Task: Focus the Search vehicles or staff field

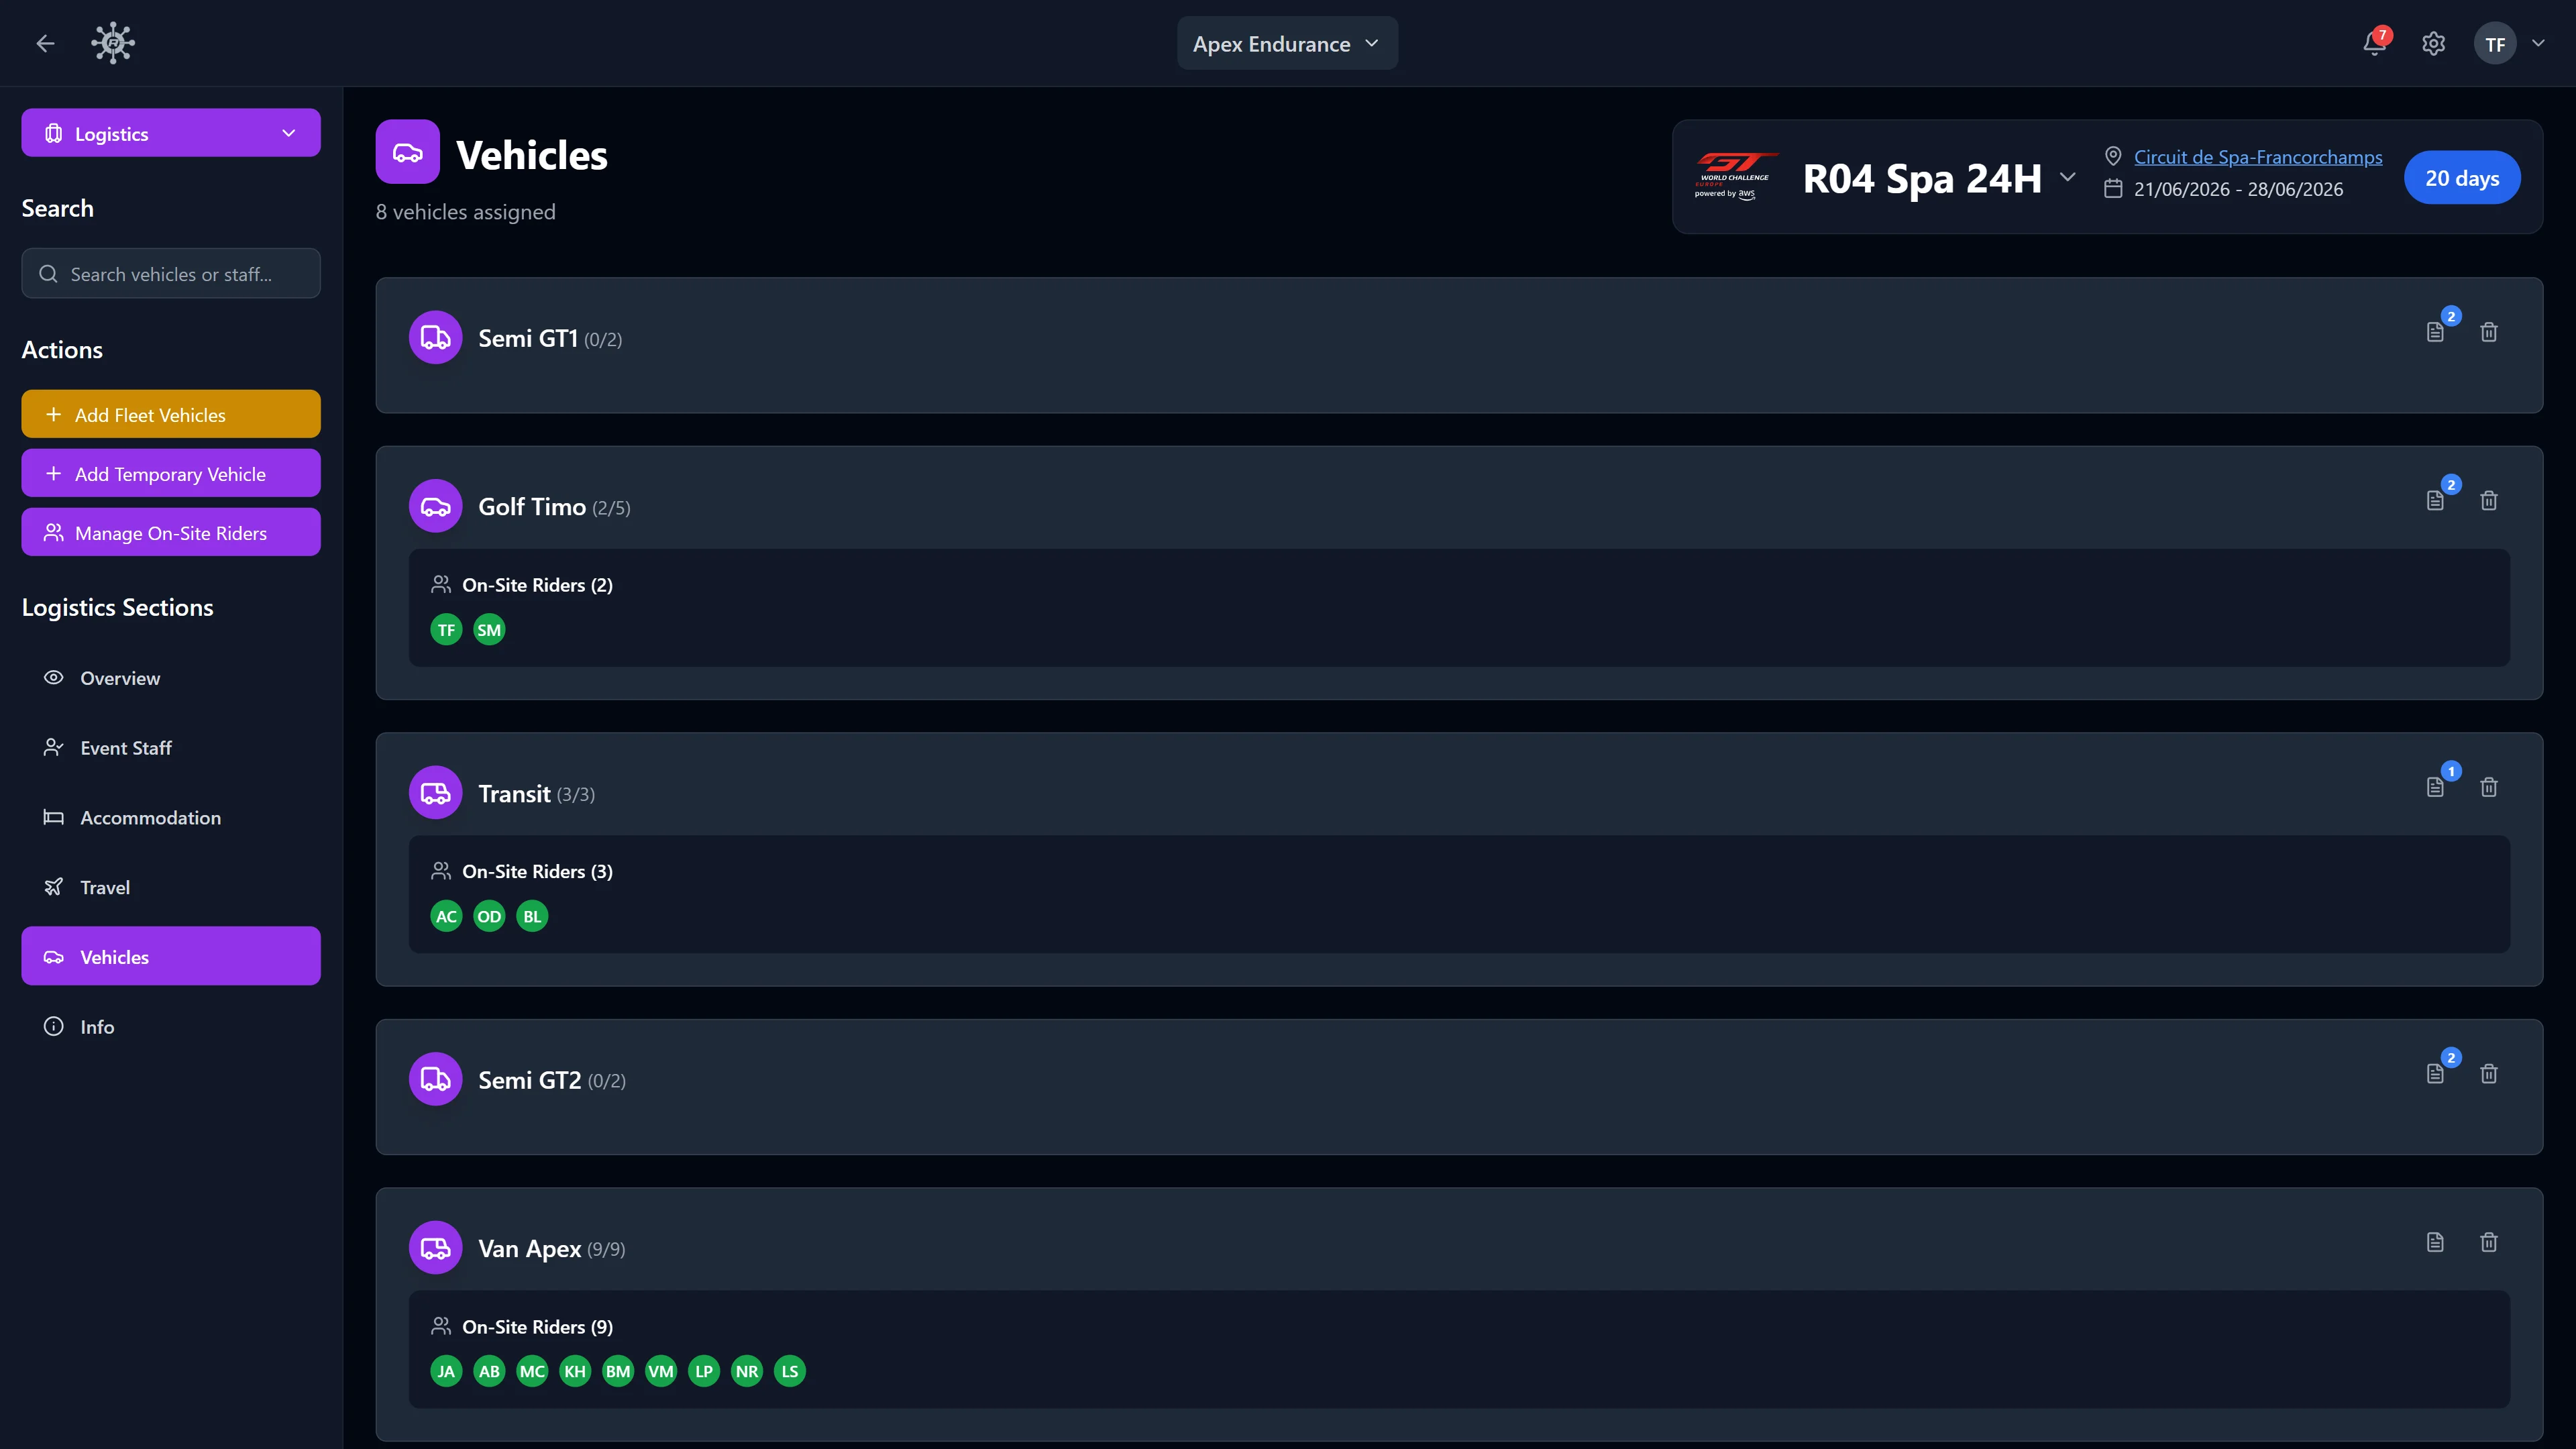Action: [x=171, y=274]
